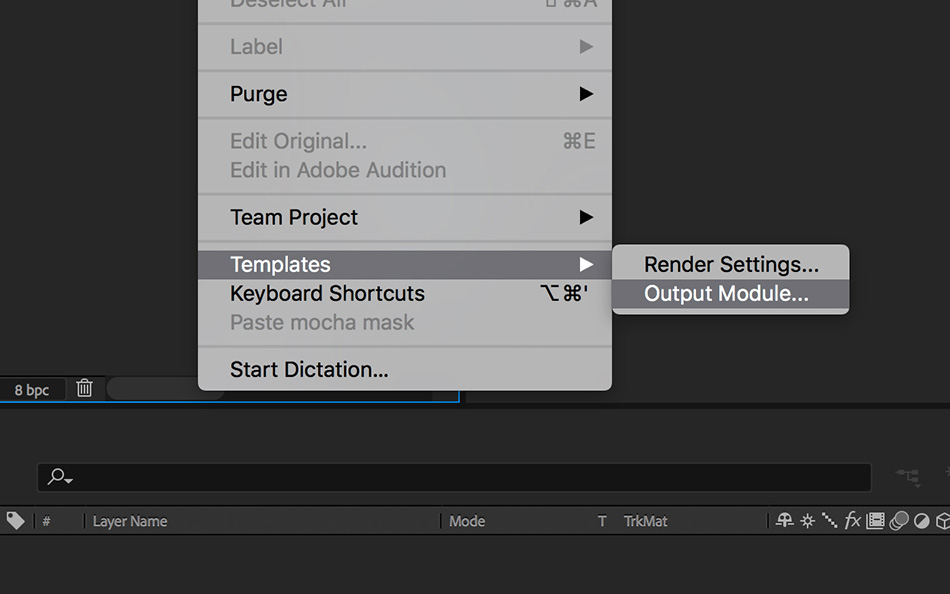The height and width of the screenshot is (594, 950).
Task: Click the frame blending film icon
Action: 876,520
